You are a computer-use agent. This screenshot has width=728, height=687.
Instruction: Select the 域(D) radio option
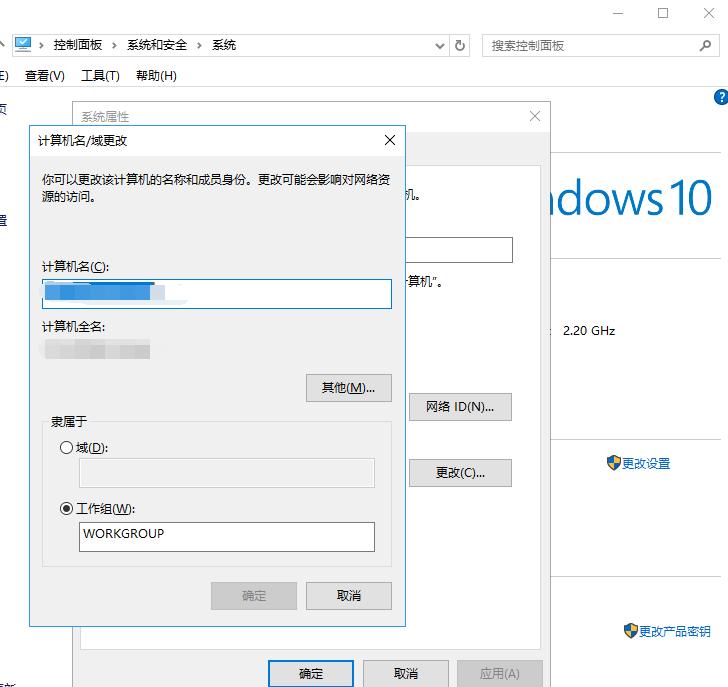click(66, 447)
